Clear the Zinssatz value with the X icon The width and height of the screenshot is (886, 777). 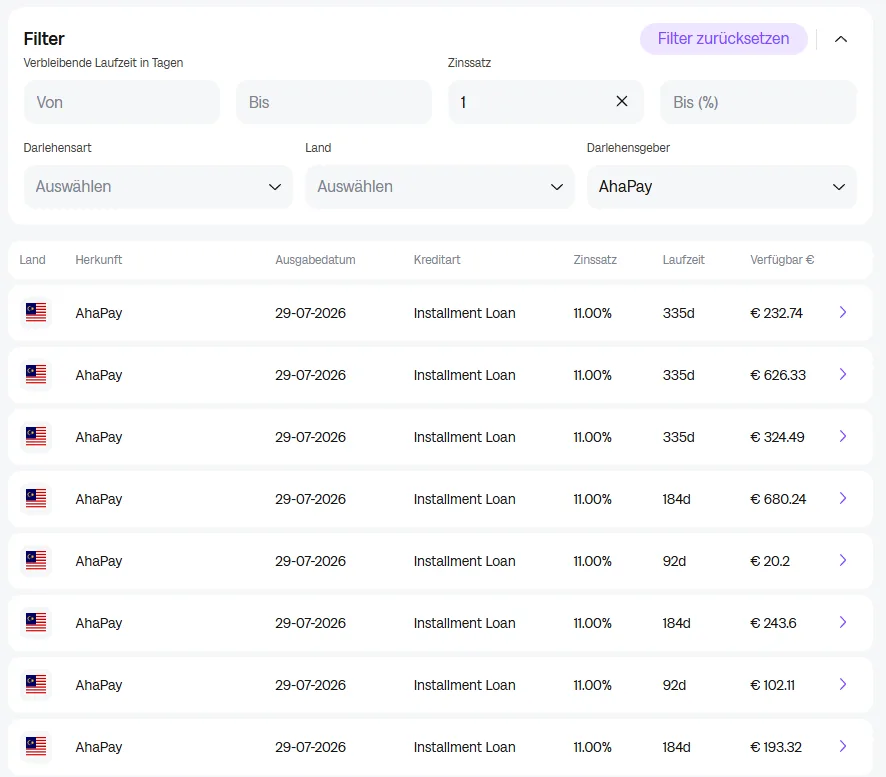click(x=622, y=102)
